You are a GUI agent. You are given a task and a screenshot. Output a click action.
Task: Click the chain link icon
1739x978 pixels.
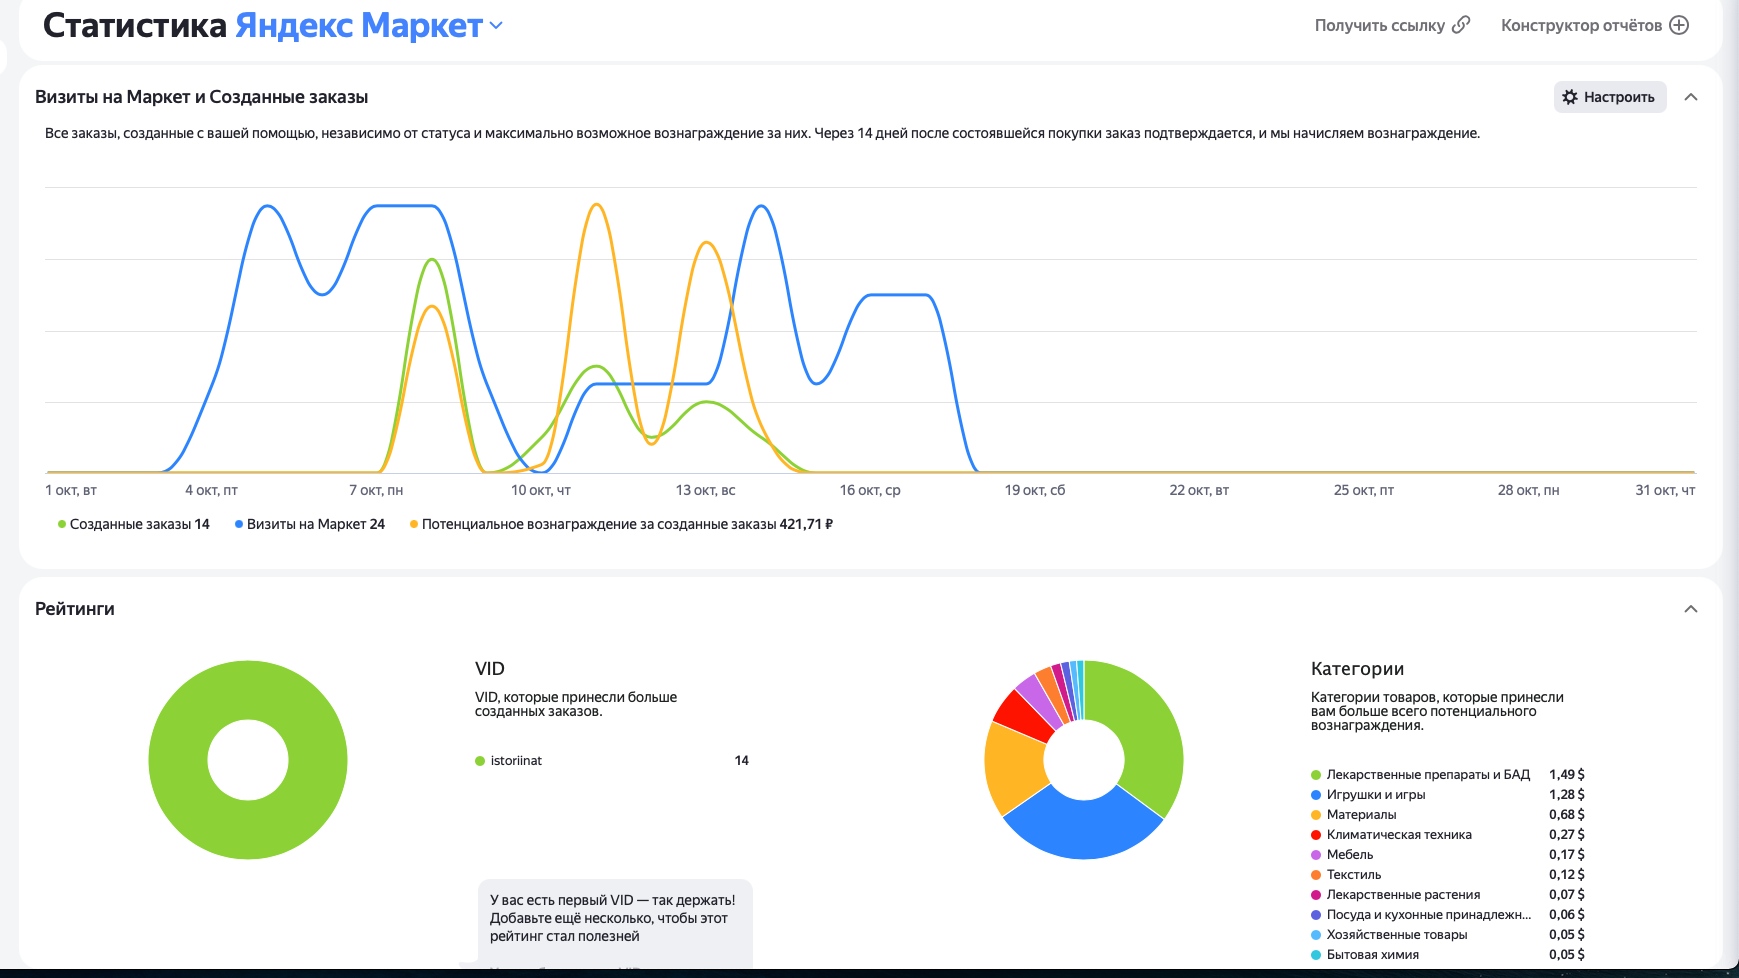(1461, 25)
